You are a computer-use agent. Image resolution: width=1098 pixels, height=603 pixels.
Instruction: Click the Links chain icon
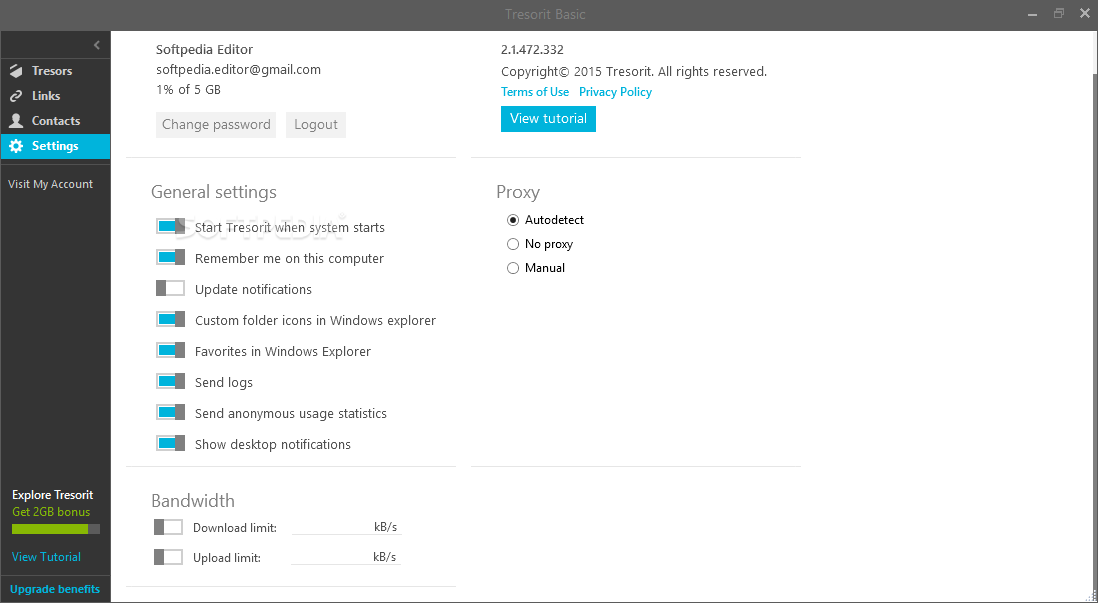pos(16,96)
